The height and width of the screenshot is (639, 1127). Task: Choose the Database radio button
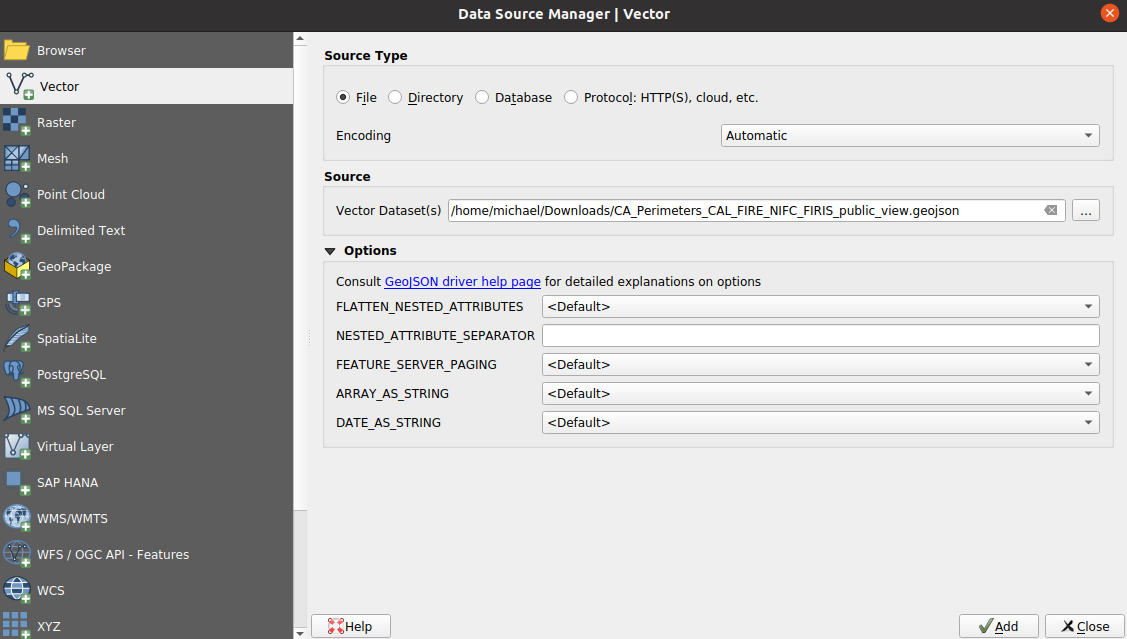482,98
